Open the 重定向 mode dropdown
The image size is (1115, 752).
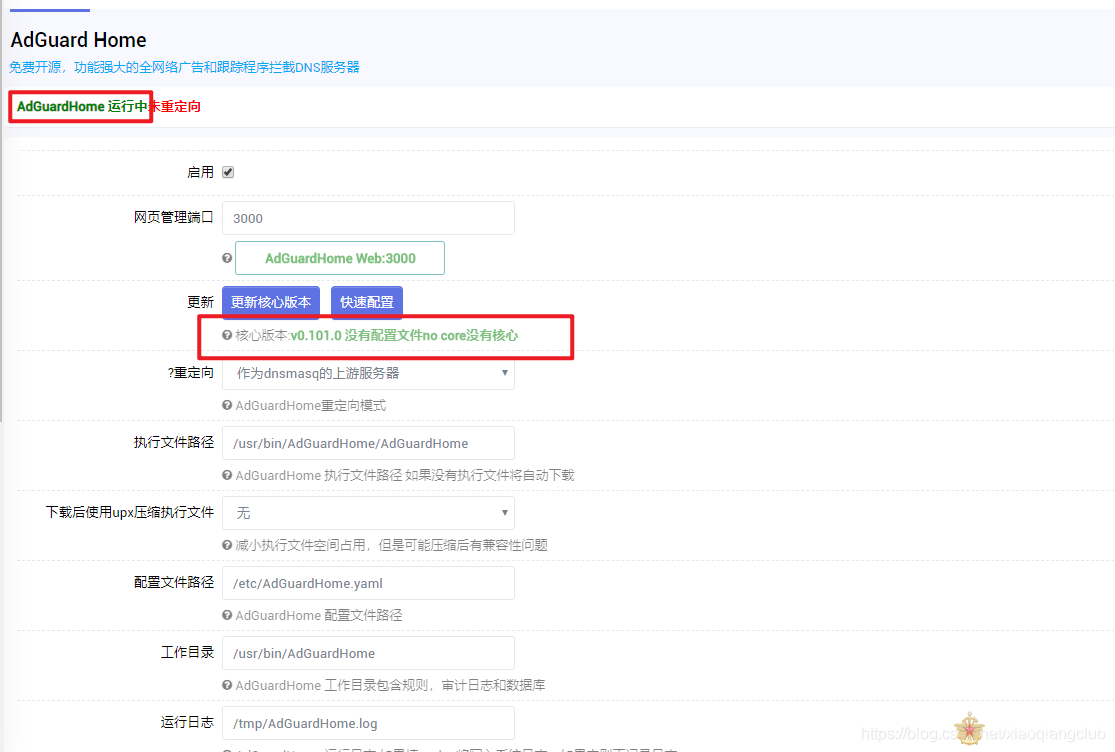[368, 373]
